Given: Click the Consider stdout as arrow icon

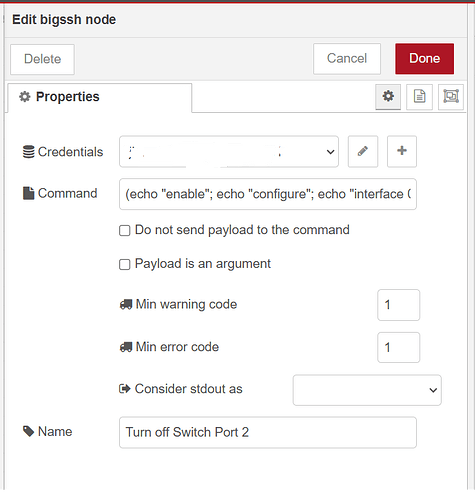Looking at the screenshot, I should pyautogui.click(x=125, y=389).
